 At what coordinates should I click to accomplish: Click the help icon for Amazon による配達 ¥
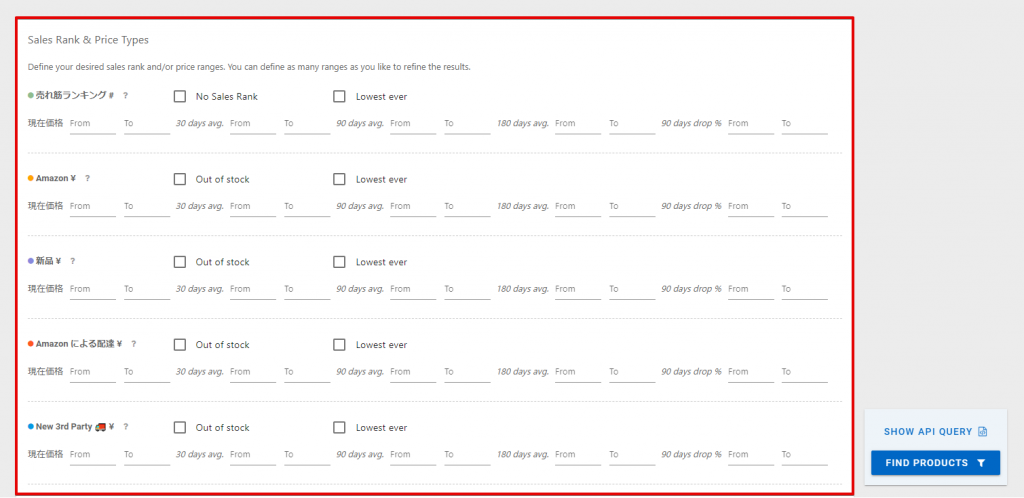click(134, 344)
